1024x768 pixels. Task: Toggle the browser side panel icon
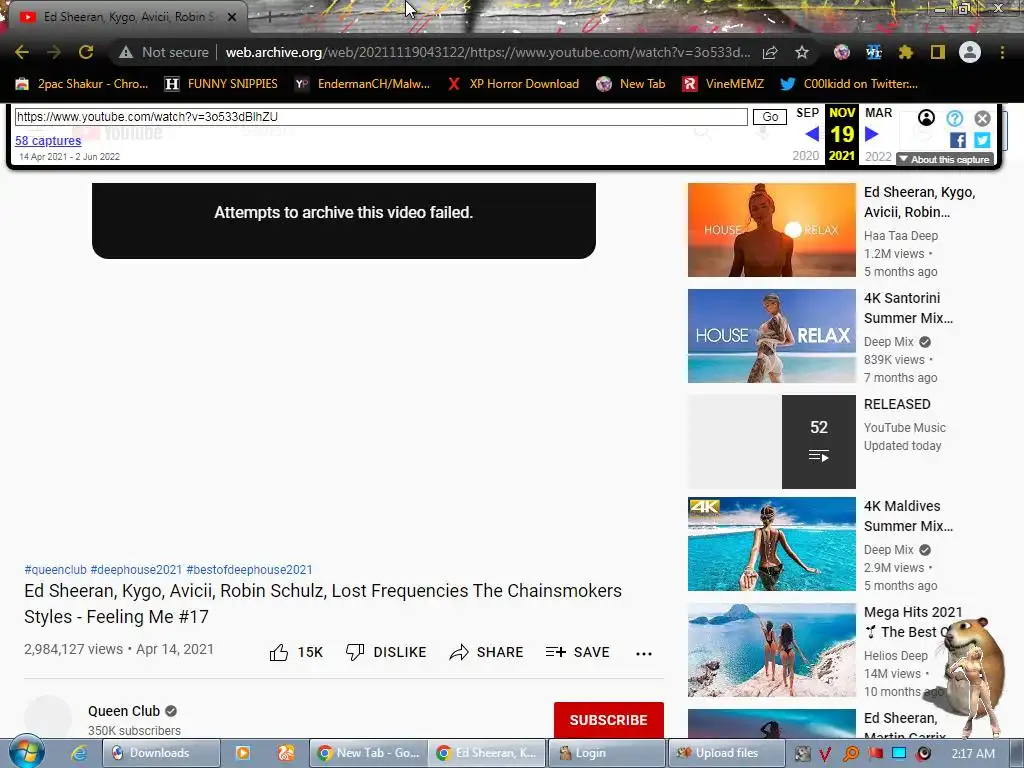pyautogui.click(x=938, y=52)
